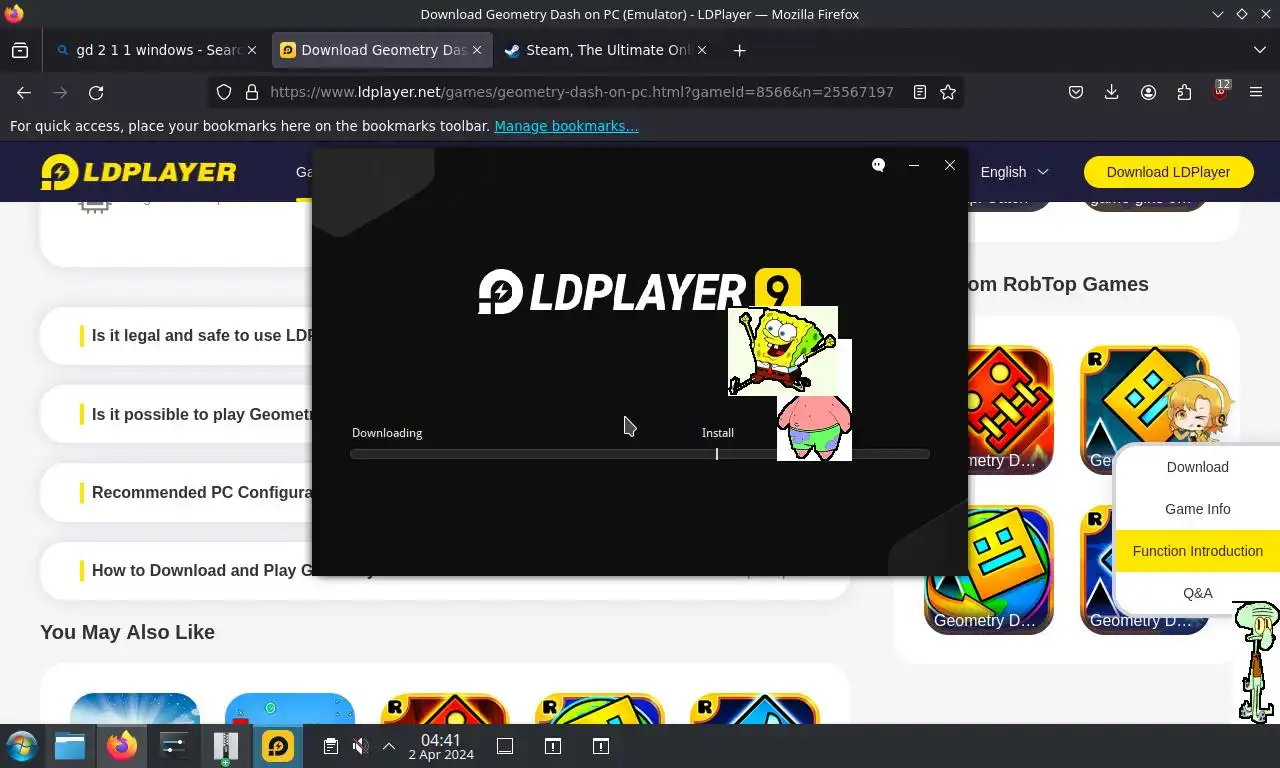Click the taskbar clock showing 04:41

tap(441, 747)
